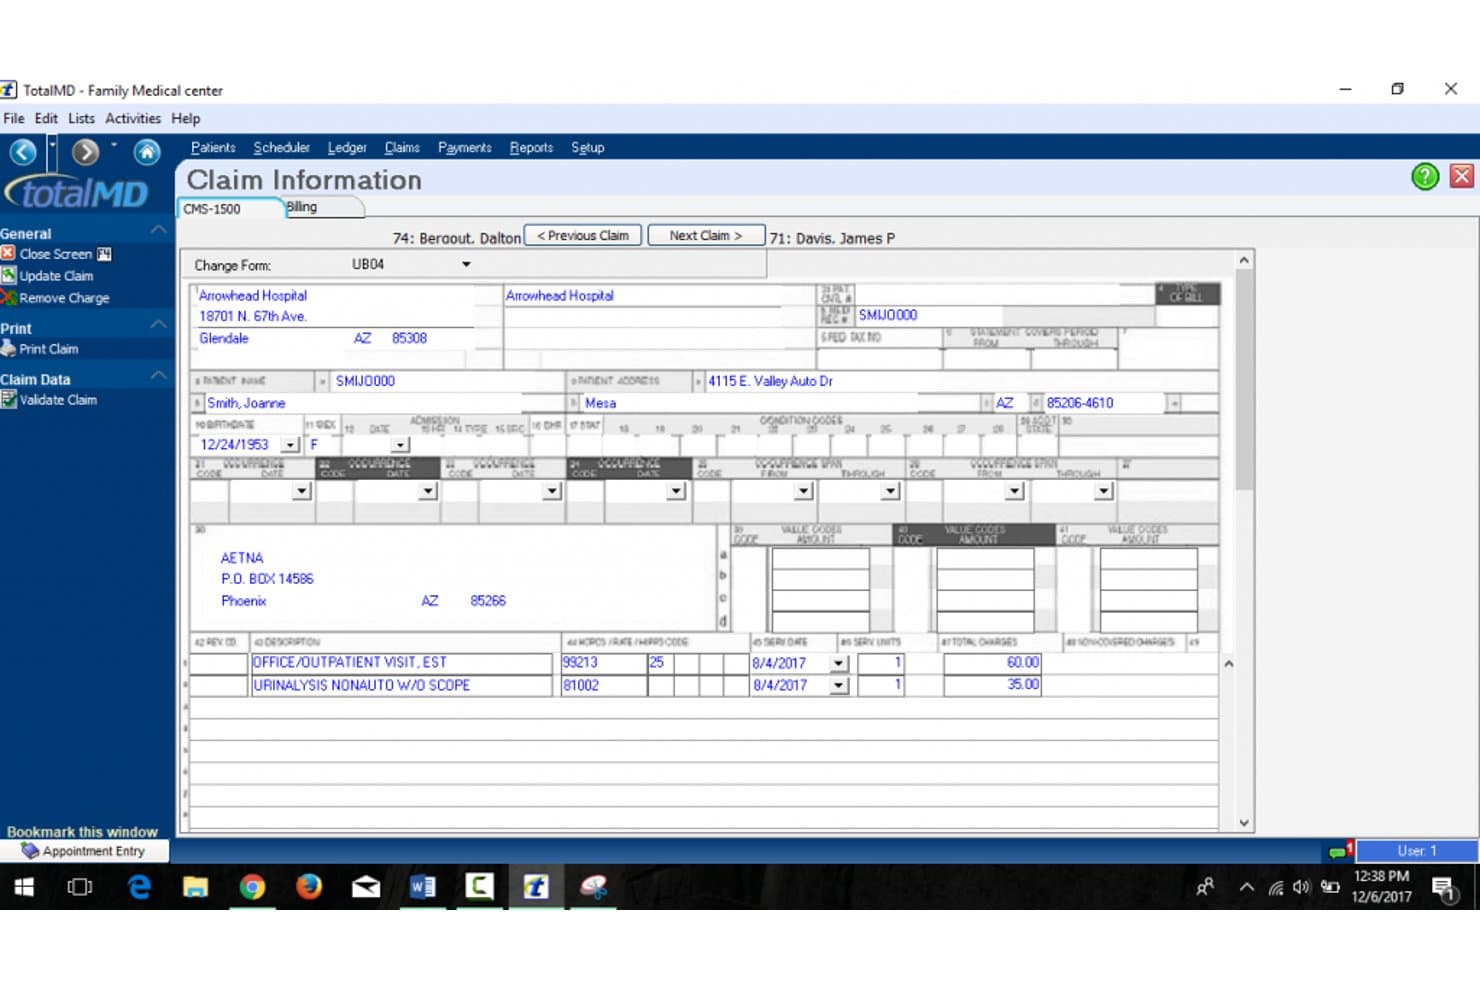Viewport: 1480px width, 987px height.
Task: Click the total charges field showing 60.00
Action: [992, 662]
